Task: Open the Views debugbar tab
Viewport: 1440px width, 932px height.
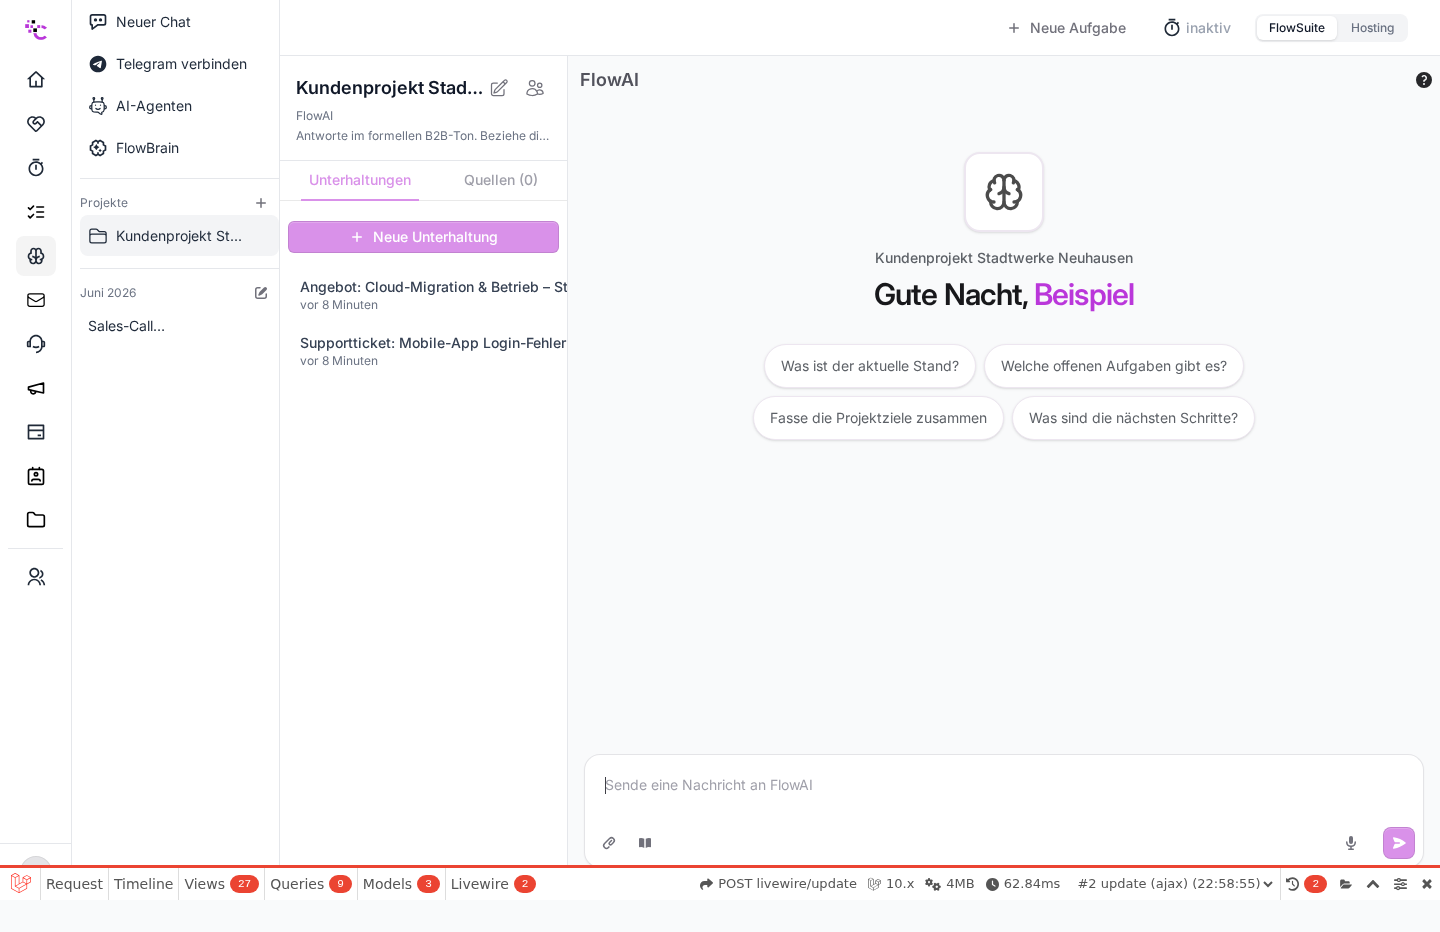Action: 221,884
